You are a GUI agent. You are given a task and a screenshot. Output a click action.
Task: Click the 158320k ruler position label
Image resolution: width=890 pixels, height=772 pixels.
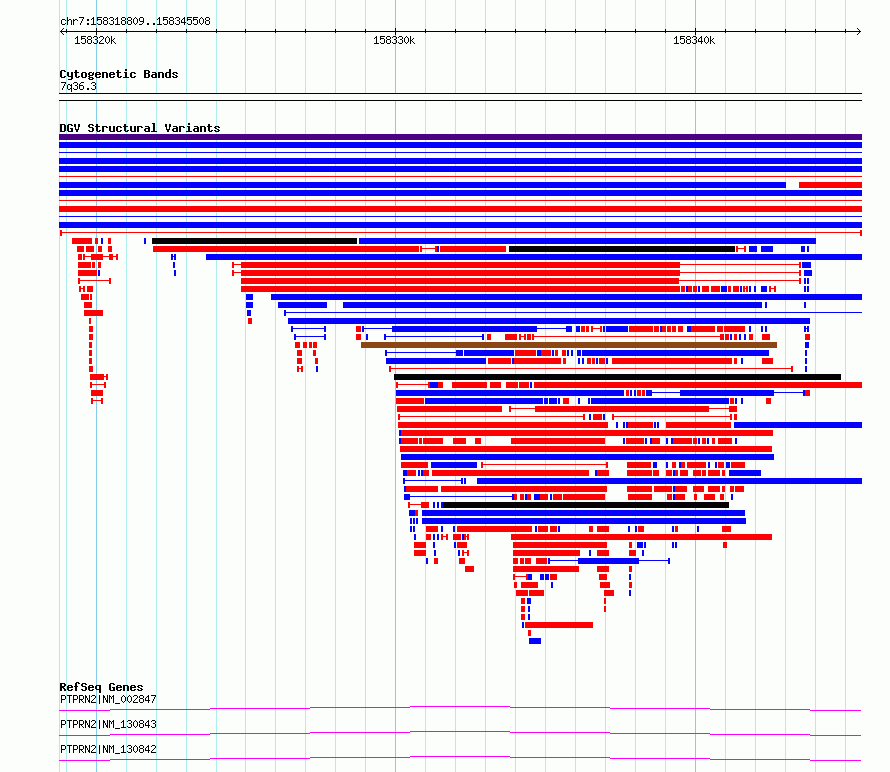[x=95, y=40]
